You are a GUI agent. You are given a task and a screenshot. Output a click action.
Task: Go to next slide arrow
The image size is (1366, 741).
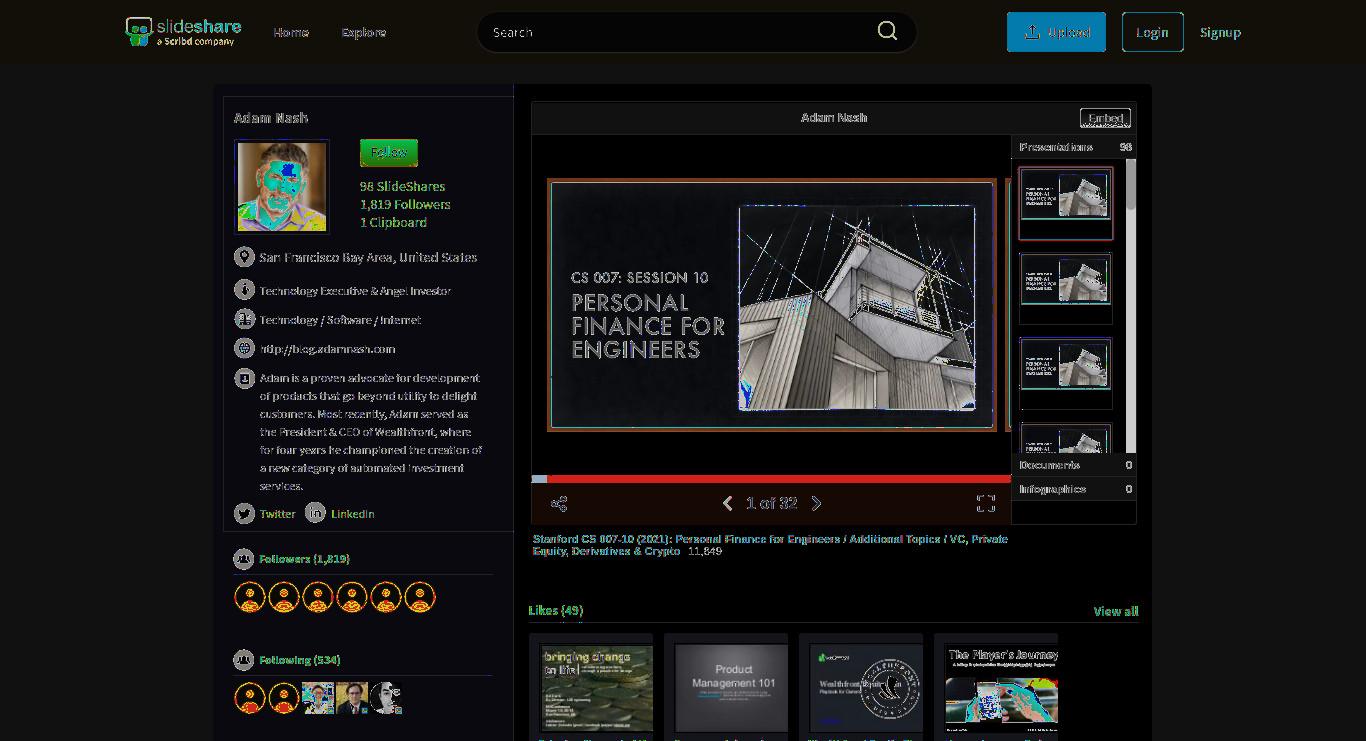[x=816, y=503]
